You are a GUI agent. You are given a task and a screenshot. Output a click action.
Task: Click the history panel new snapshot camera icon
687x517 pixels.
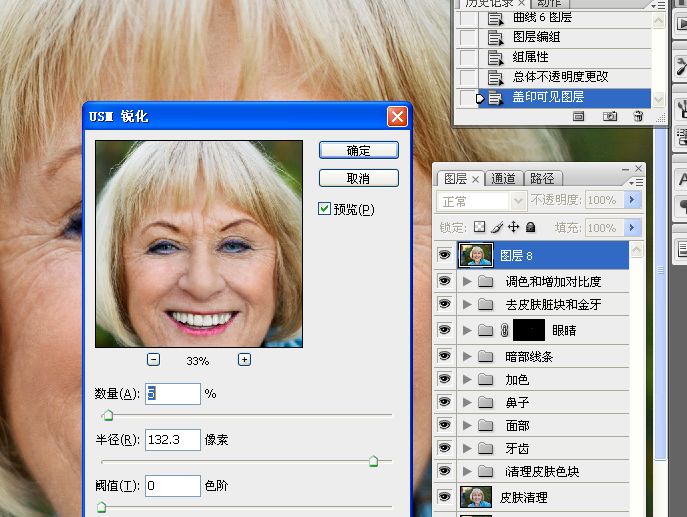(609, 116)
